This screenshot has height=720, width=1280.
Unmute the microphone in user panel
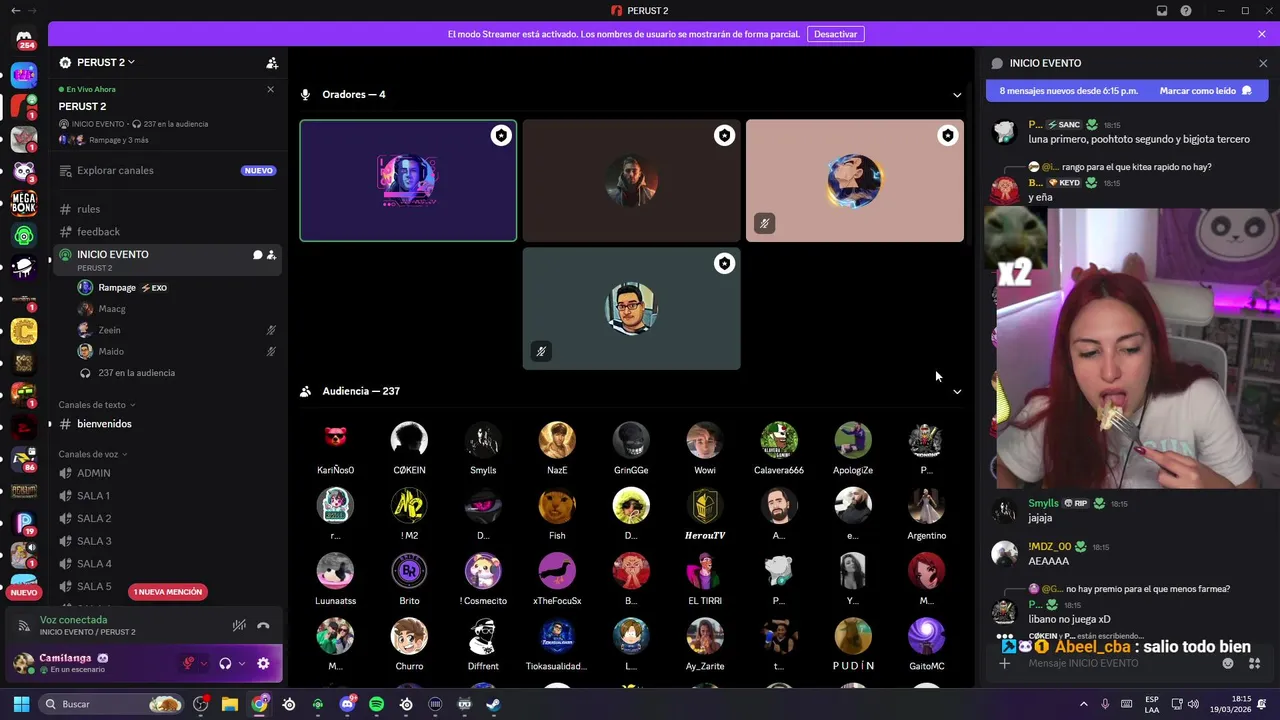coord(188,663)
